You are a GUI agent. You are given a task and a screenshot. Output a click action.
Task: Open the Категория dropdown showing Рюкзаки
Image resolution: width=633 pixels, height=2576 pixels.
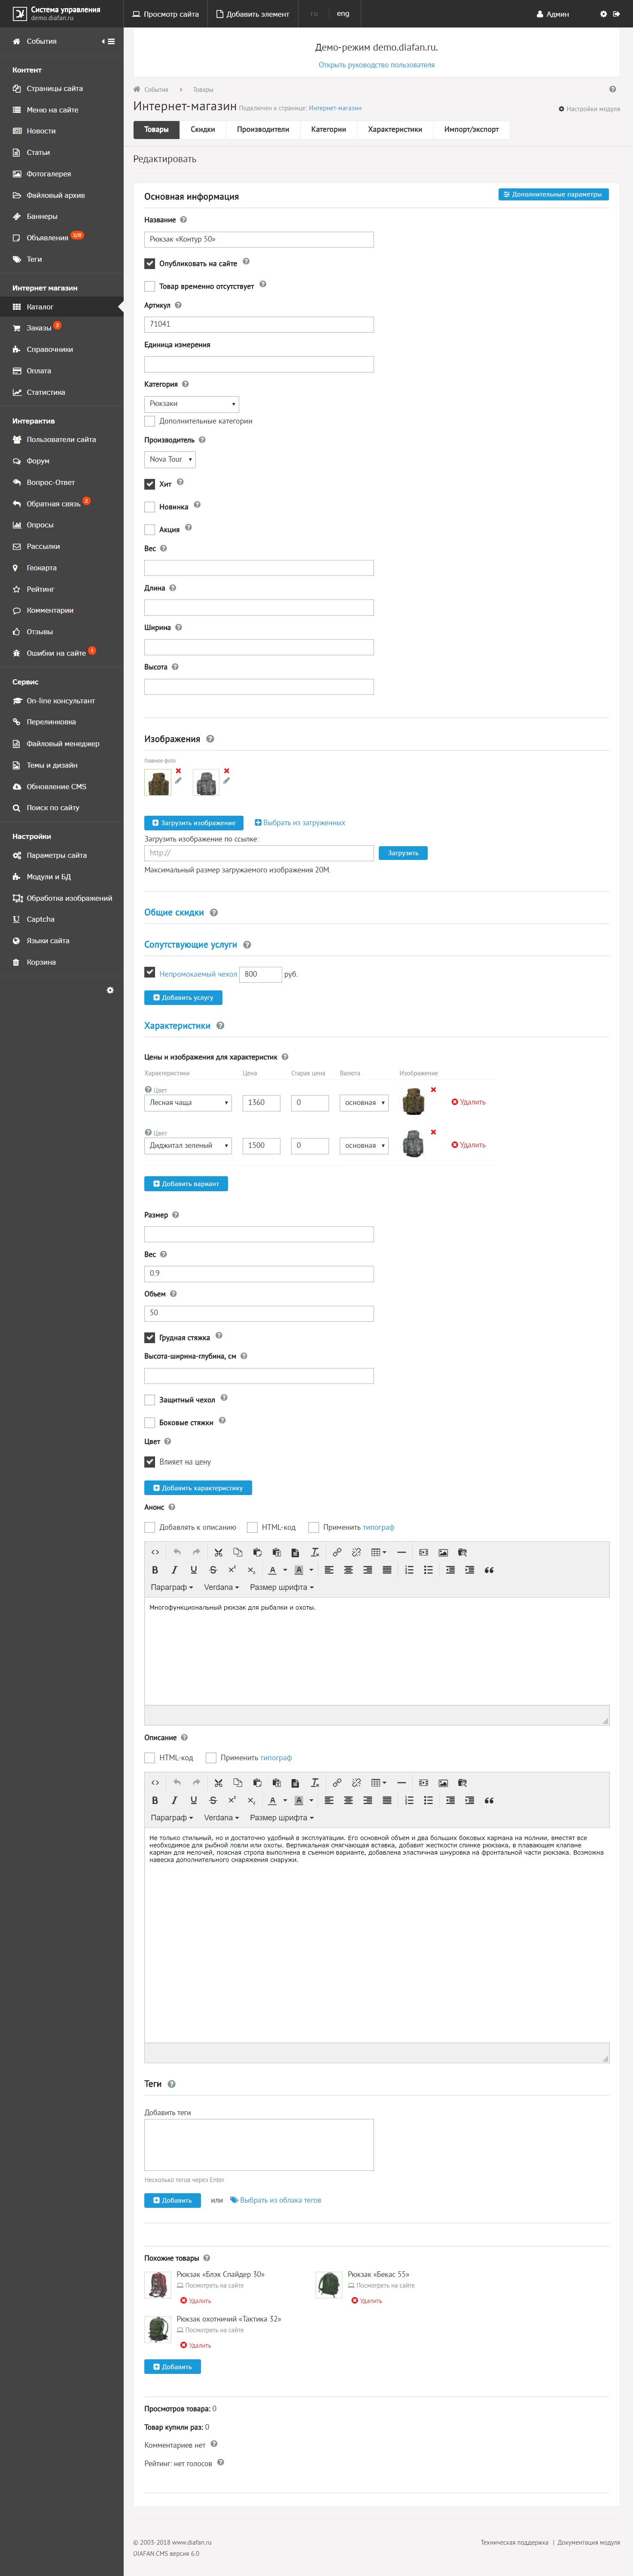tap(192, 404)
